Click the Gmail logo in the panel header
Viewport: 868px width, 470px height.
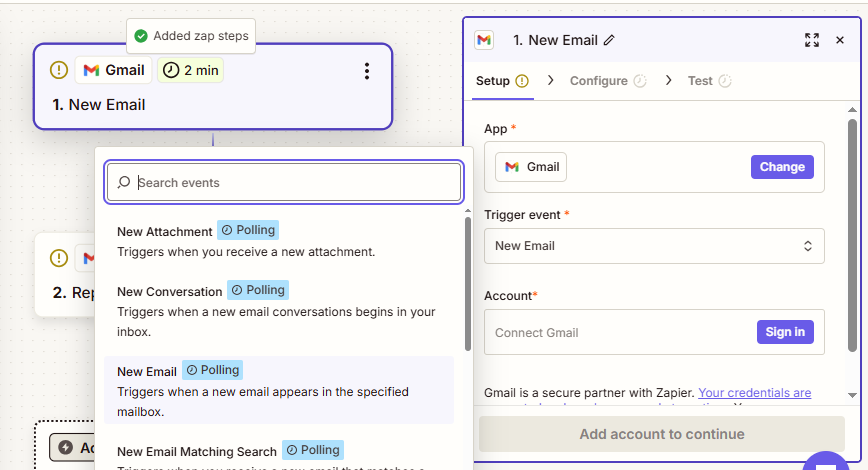tap(484, 40)
